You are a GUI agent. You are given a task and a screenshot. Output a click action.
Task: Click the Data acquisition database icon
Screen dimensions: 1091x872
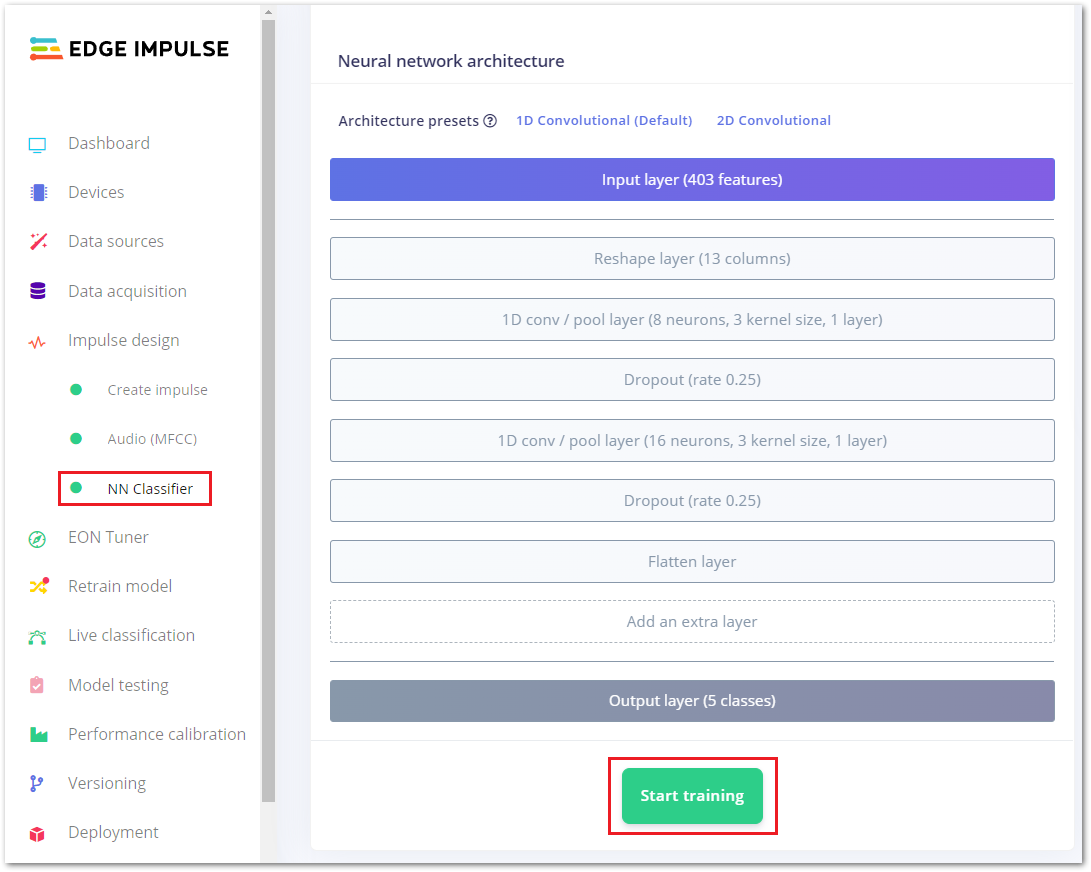tap(38, 291)
